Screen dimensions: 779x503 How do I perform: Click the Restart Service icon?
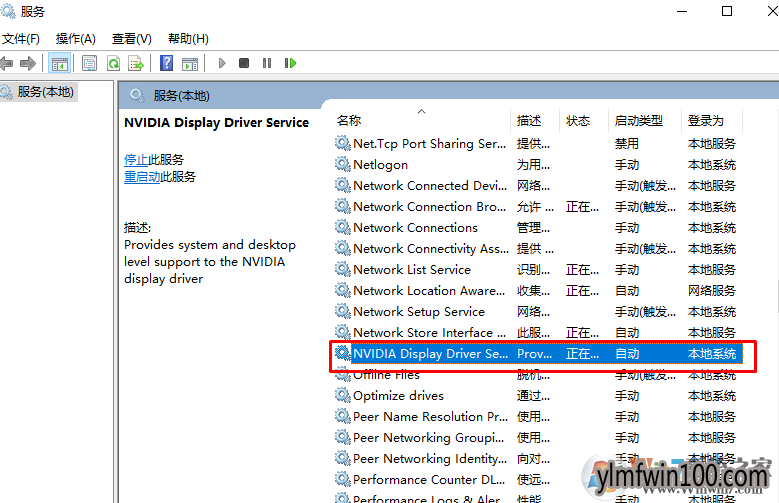click(x=291, y=63)
